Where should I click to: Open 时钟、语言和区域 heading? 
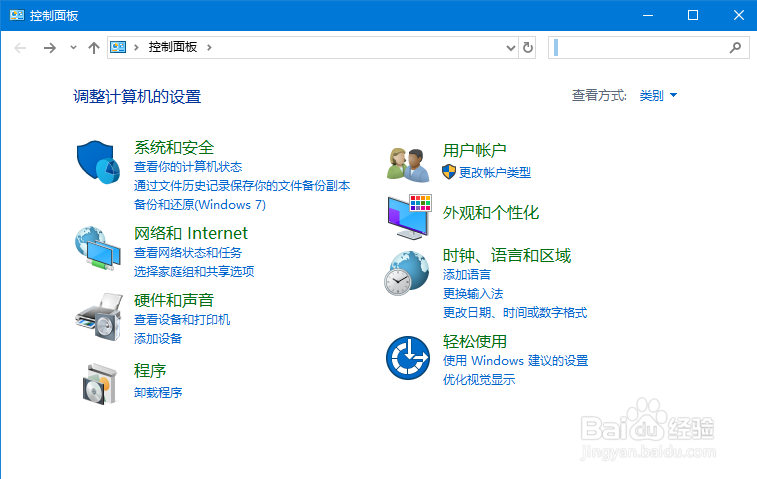point(507,255)
